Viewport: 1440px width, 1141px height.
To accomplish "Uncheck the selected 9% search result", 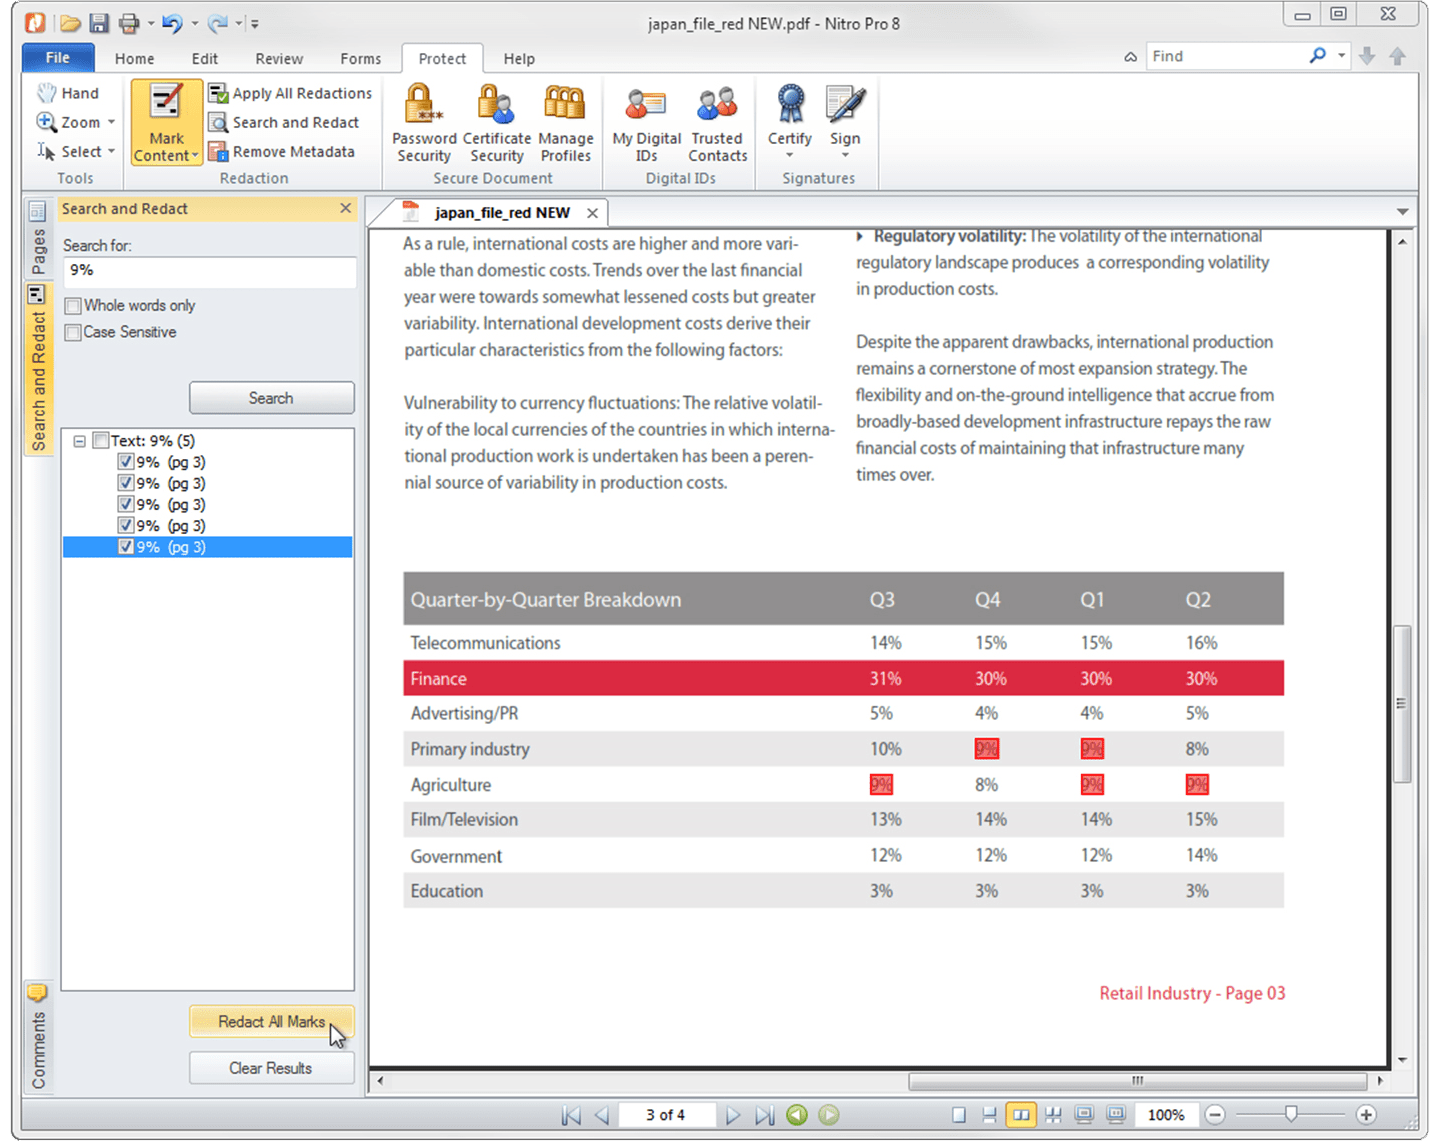I will coord(126,546).
